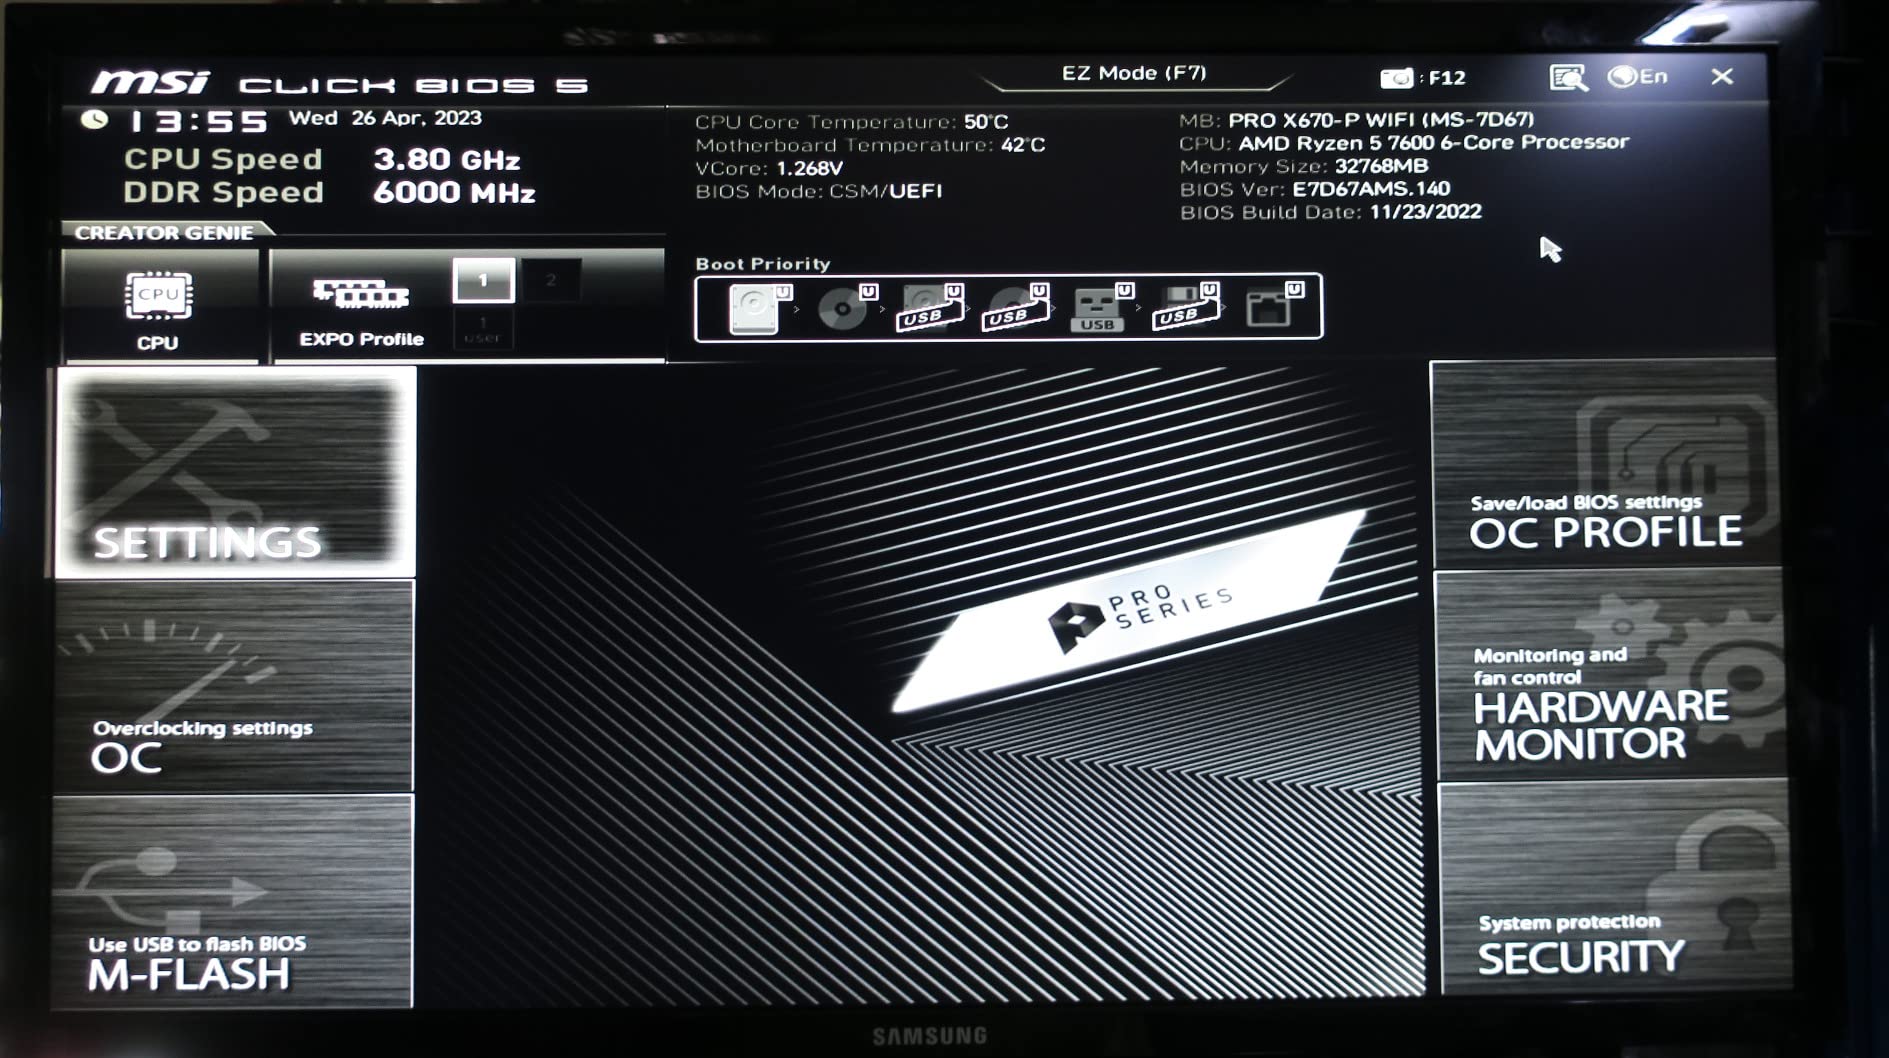
Task: Enable EXPO profile 1
Action: (x=484, y=281)
